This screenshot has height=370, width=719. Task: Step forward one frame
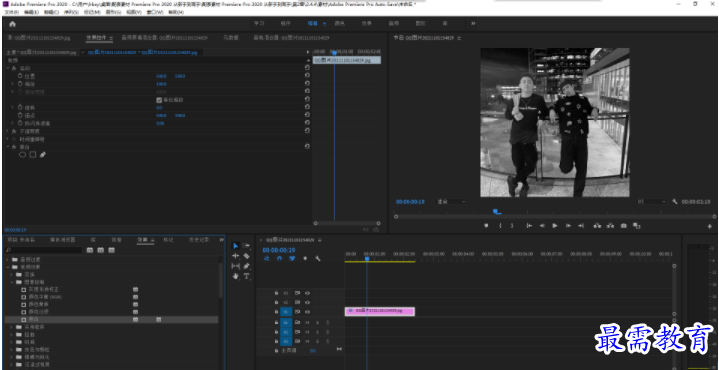pyautogui.click(x=568, y=226)
